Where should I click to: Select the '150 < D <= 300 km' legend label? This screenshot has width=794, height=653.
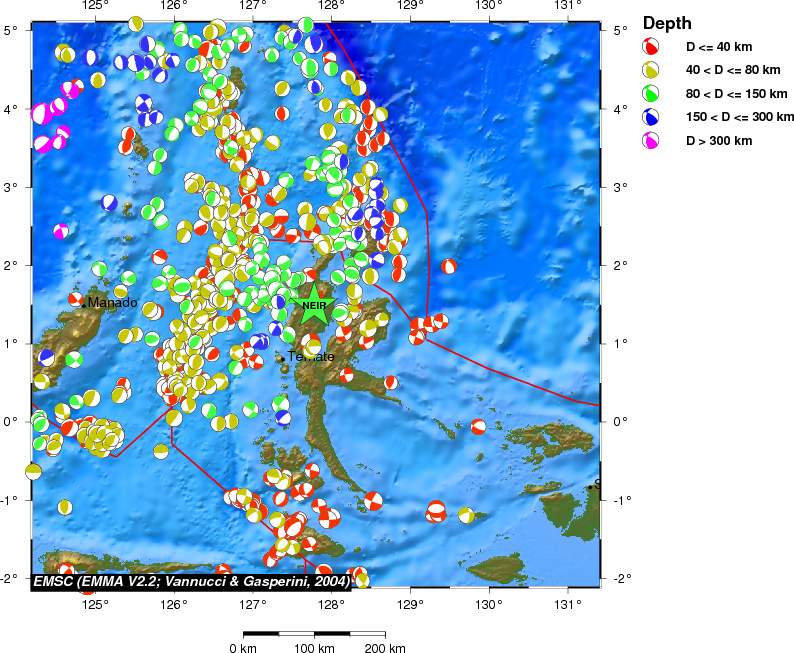(x=738, y=117)
